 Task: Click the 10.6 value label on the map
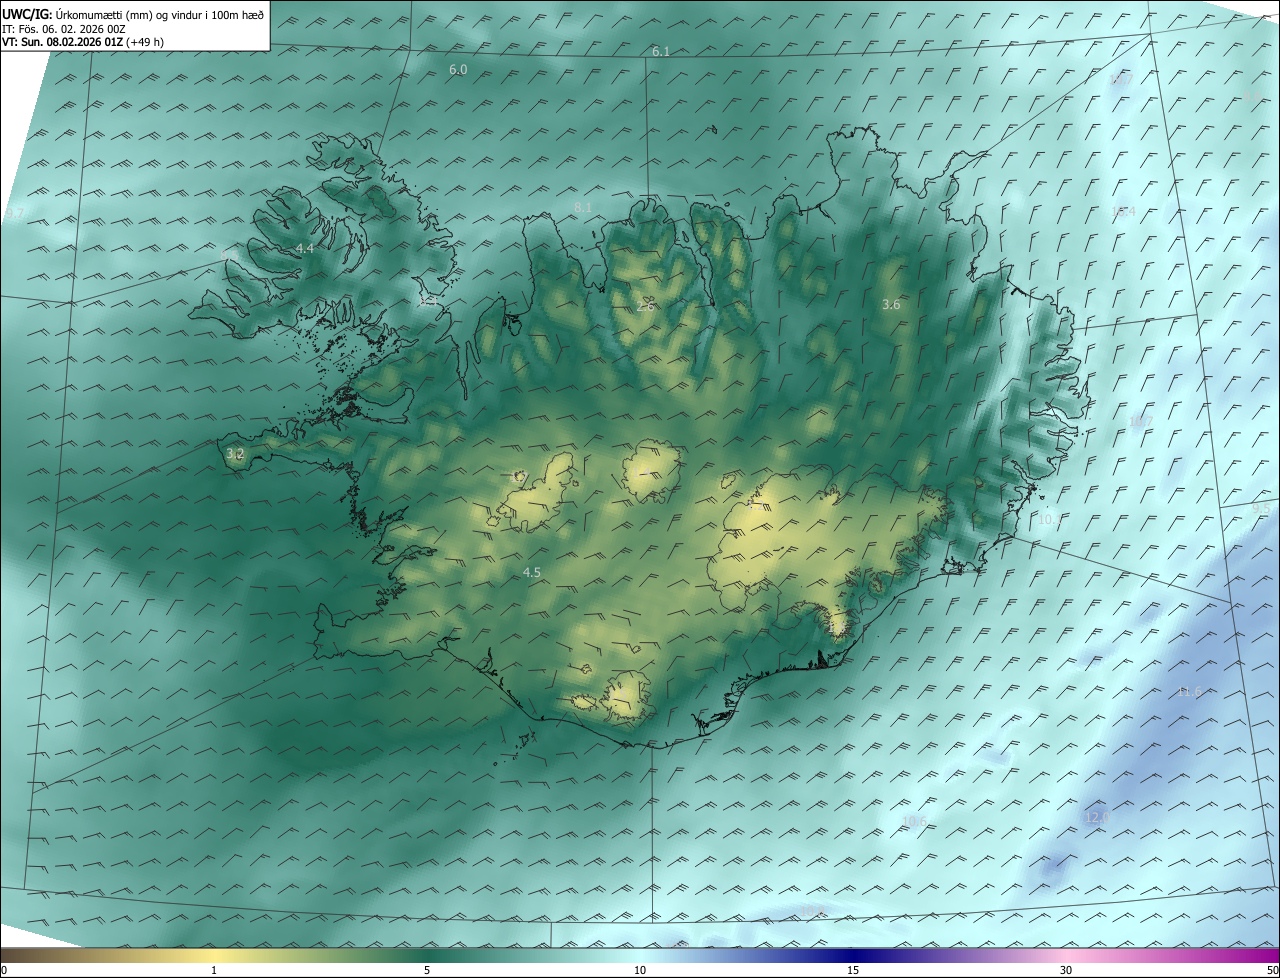(914, 822)
